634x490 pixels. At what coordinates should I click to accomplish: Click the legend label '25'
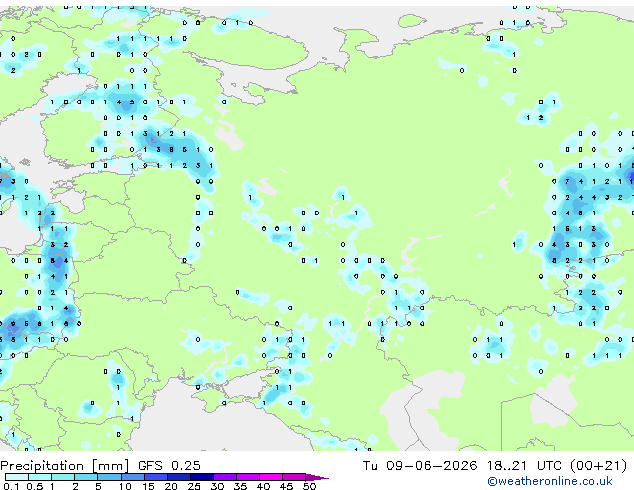coord(194,486)
